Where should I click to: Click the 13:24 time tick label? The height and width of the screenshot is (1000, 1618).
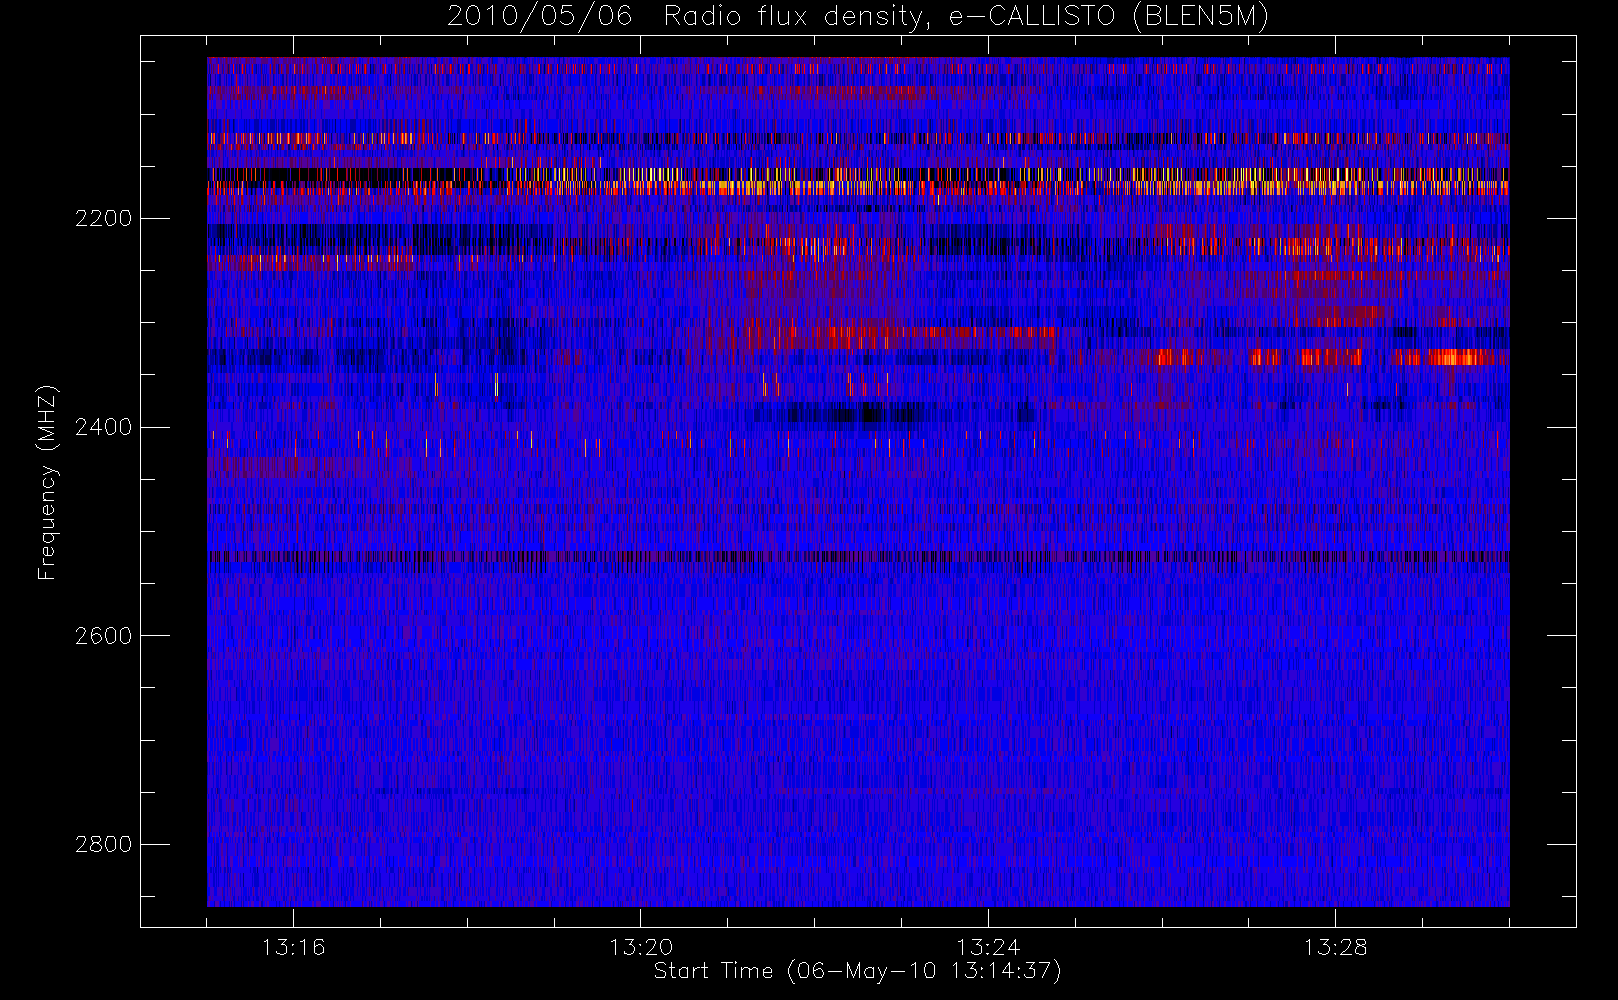pos(988,947)
